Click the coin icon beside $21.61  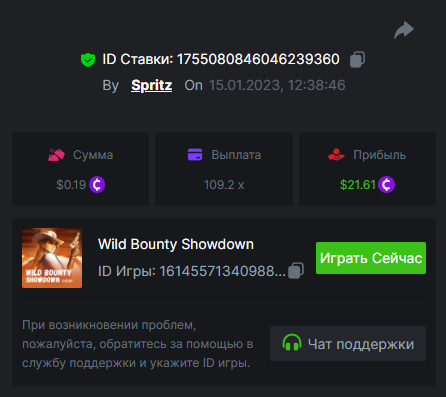386,184
